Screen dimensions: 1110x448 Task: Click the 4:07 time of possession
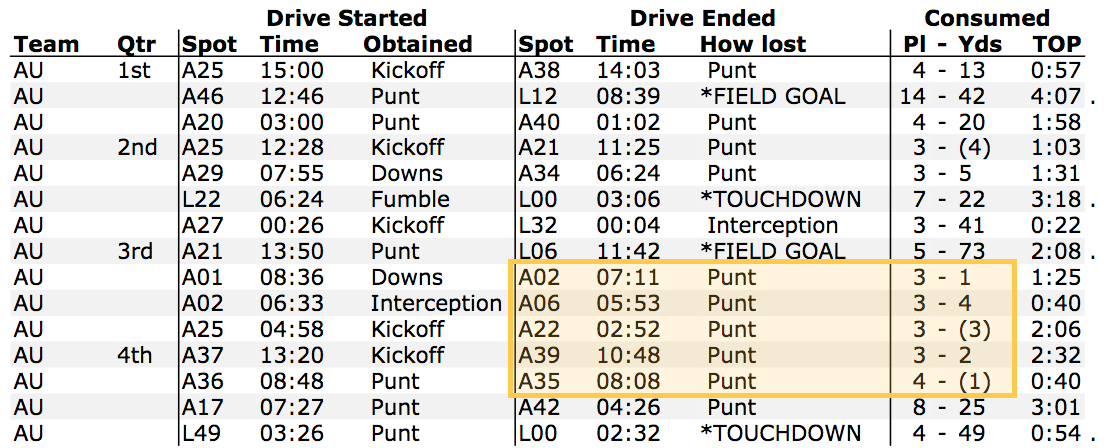[x=1056, y=96]
